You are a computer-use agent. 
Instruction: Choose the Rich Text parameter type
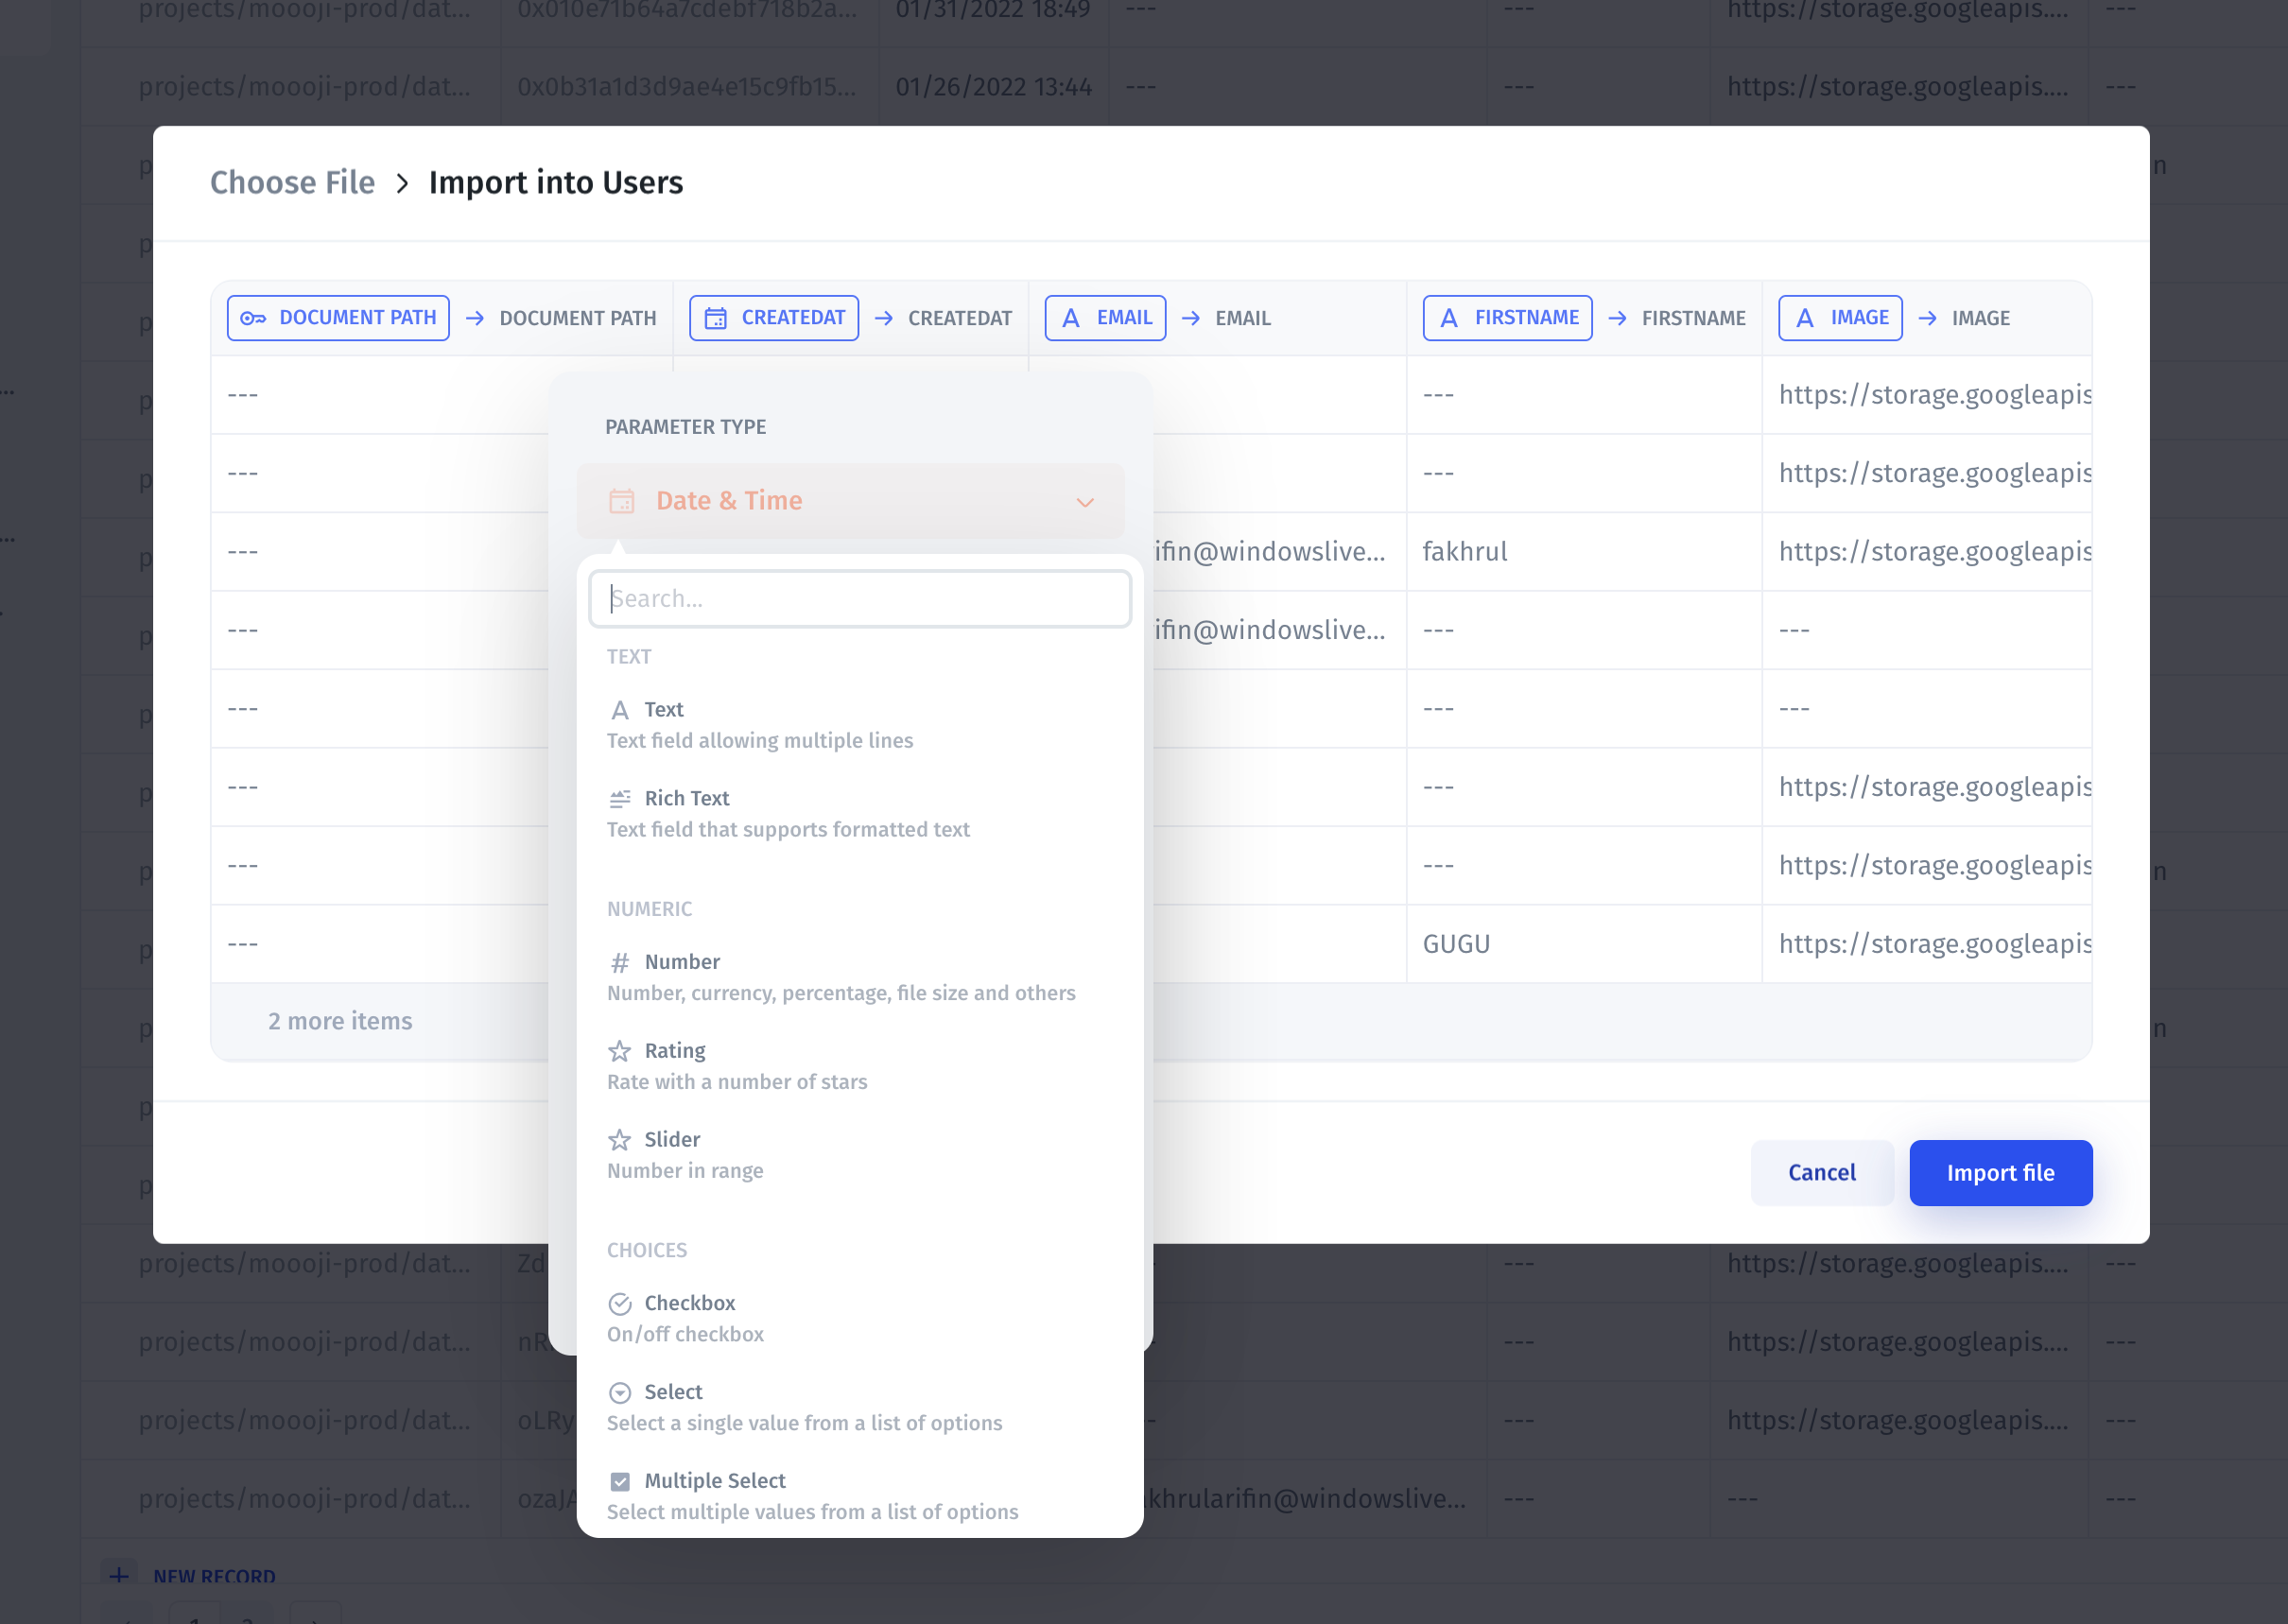860,814
